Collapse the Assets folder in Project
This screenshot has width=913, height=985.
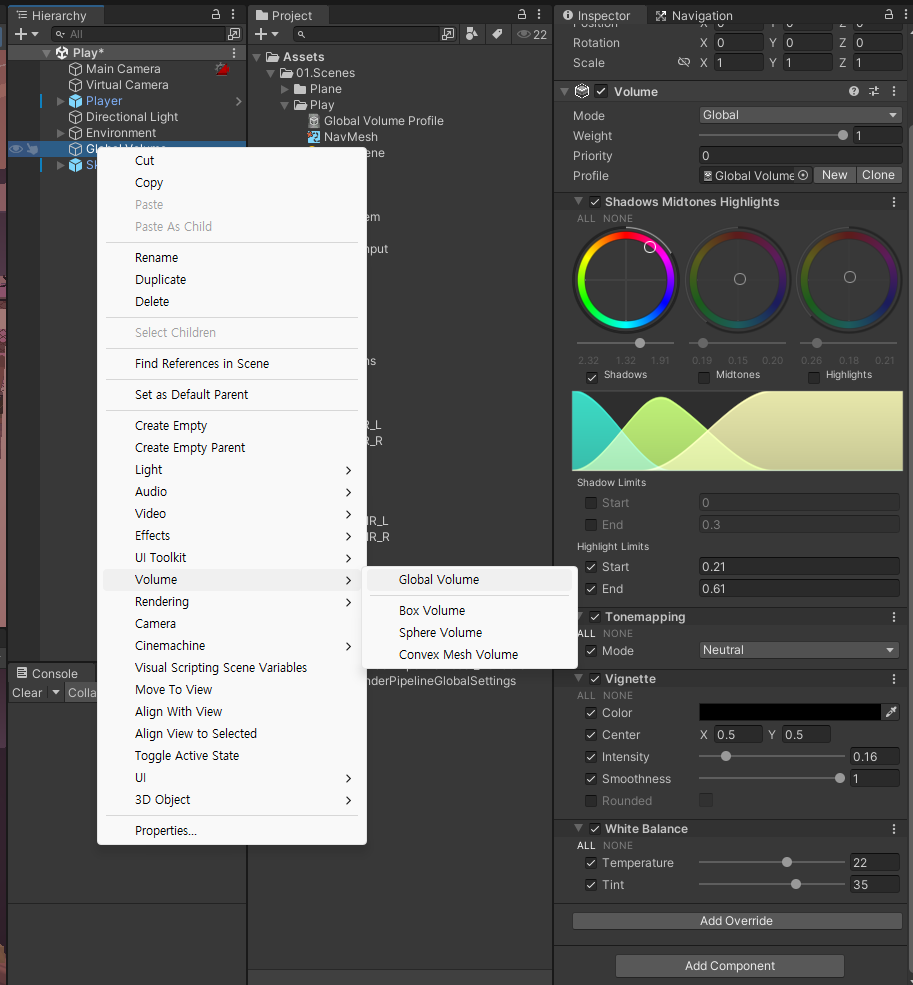coord(257,57)
